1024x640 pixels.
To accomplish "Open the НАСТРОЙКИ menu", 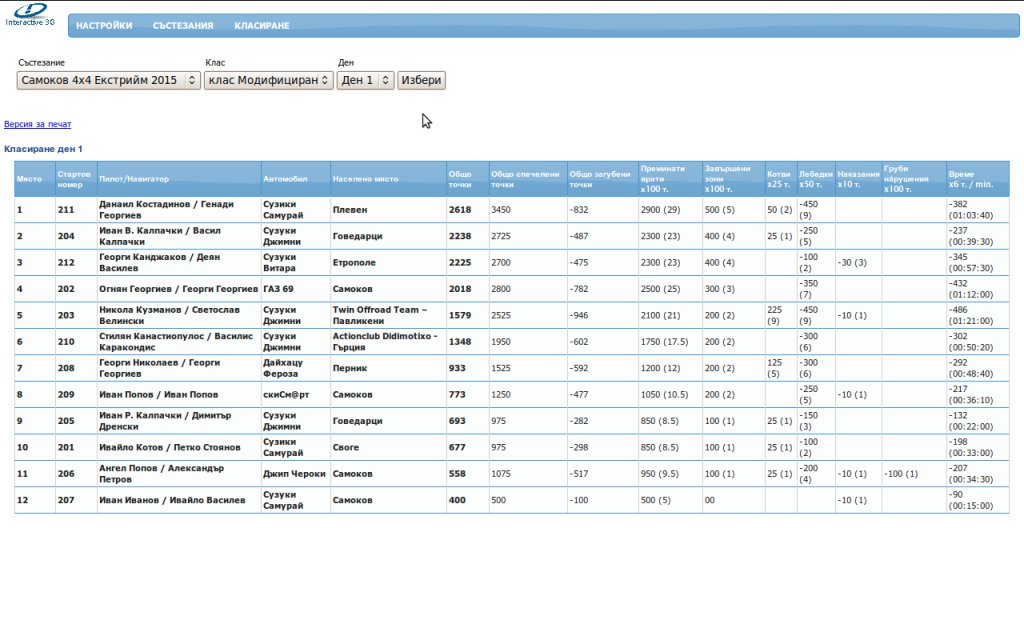I will click(x=104, y=26).
